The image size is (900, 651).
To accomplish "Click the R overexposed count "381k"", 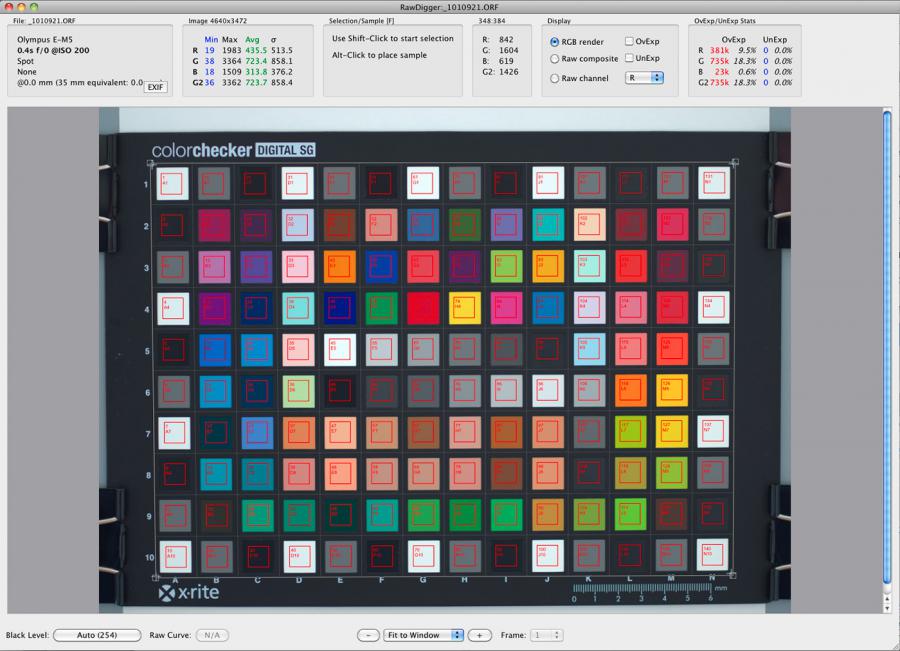I will pyautogui.click(x=719, y=51).
